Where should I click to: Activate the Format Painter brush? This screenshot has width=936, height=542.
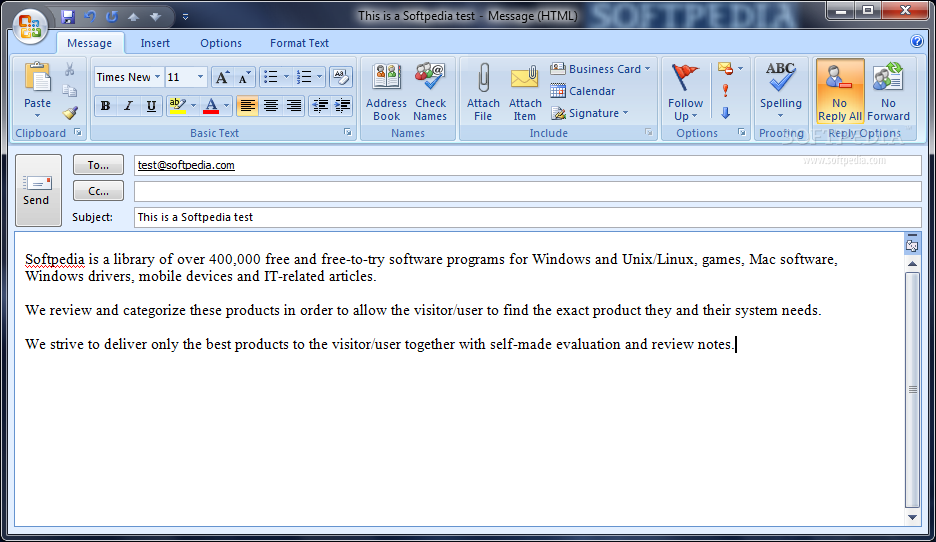(x=70, y=112)
